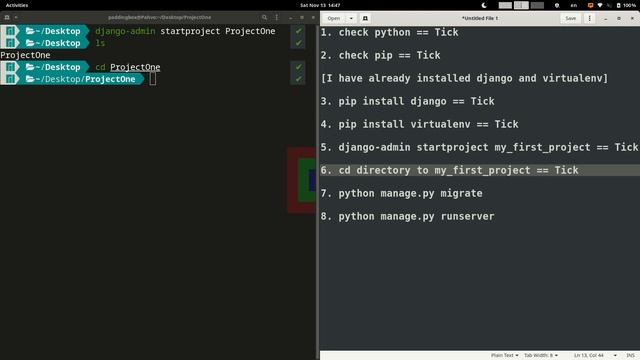Click green checkmark beside cd ProjectOne command

coord(298,67)
